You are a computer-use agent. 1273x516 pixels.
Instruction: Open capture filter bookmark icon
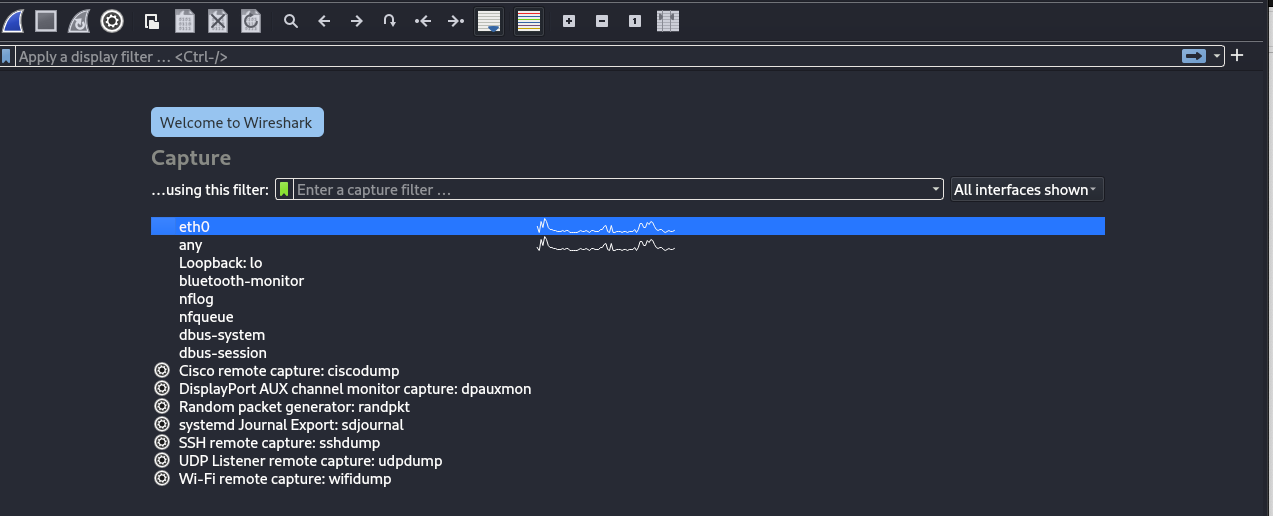point(284,189)
